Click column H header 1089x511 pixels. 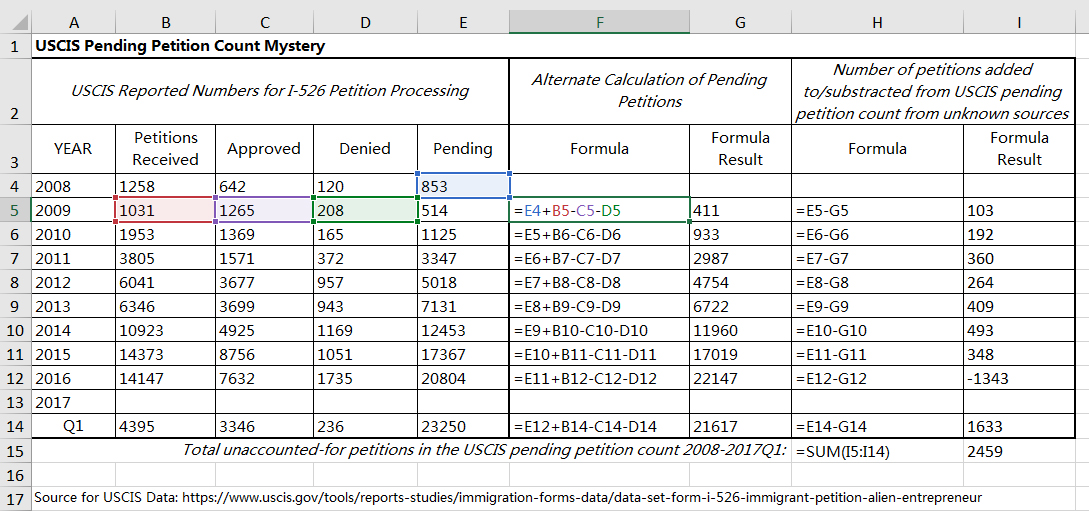(x=877, y=22)
